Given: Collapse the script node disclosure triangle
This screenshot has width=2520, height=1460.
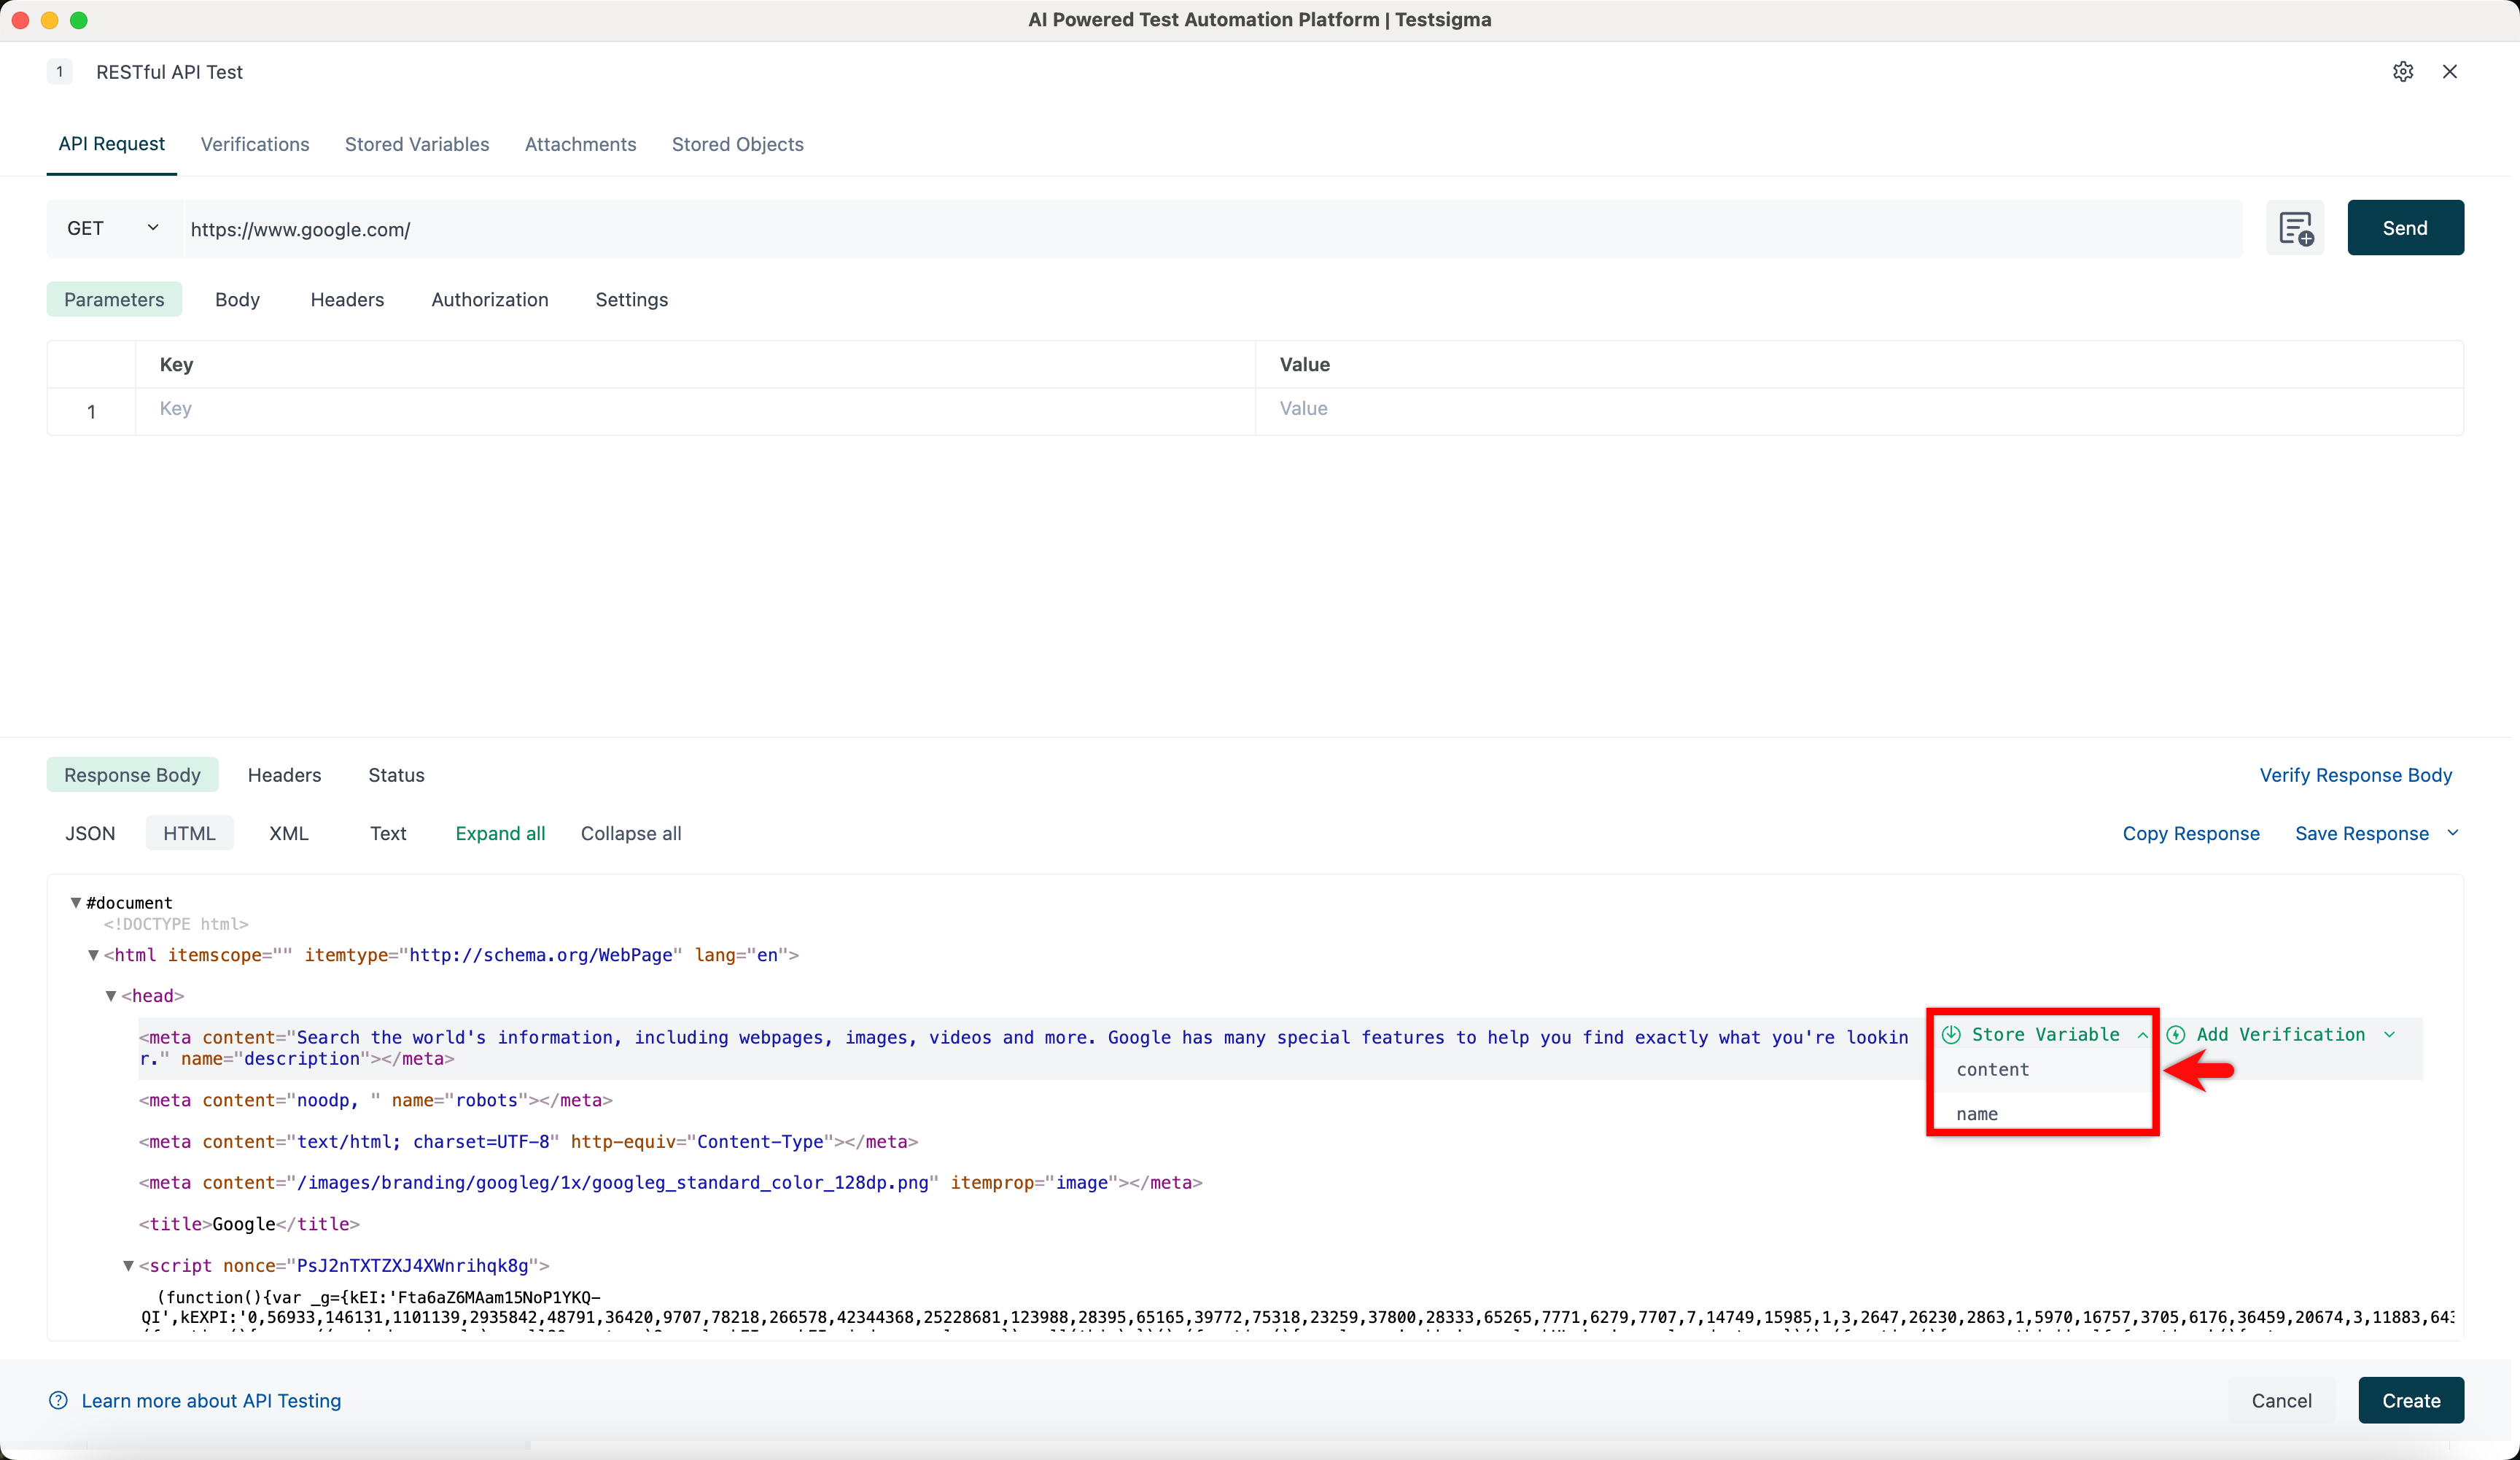Looking at the screenshot, I should pos(128,1265).
